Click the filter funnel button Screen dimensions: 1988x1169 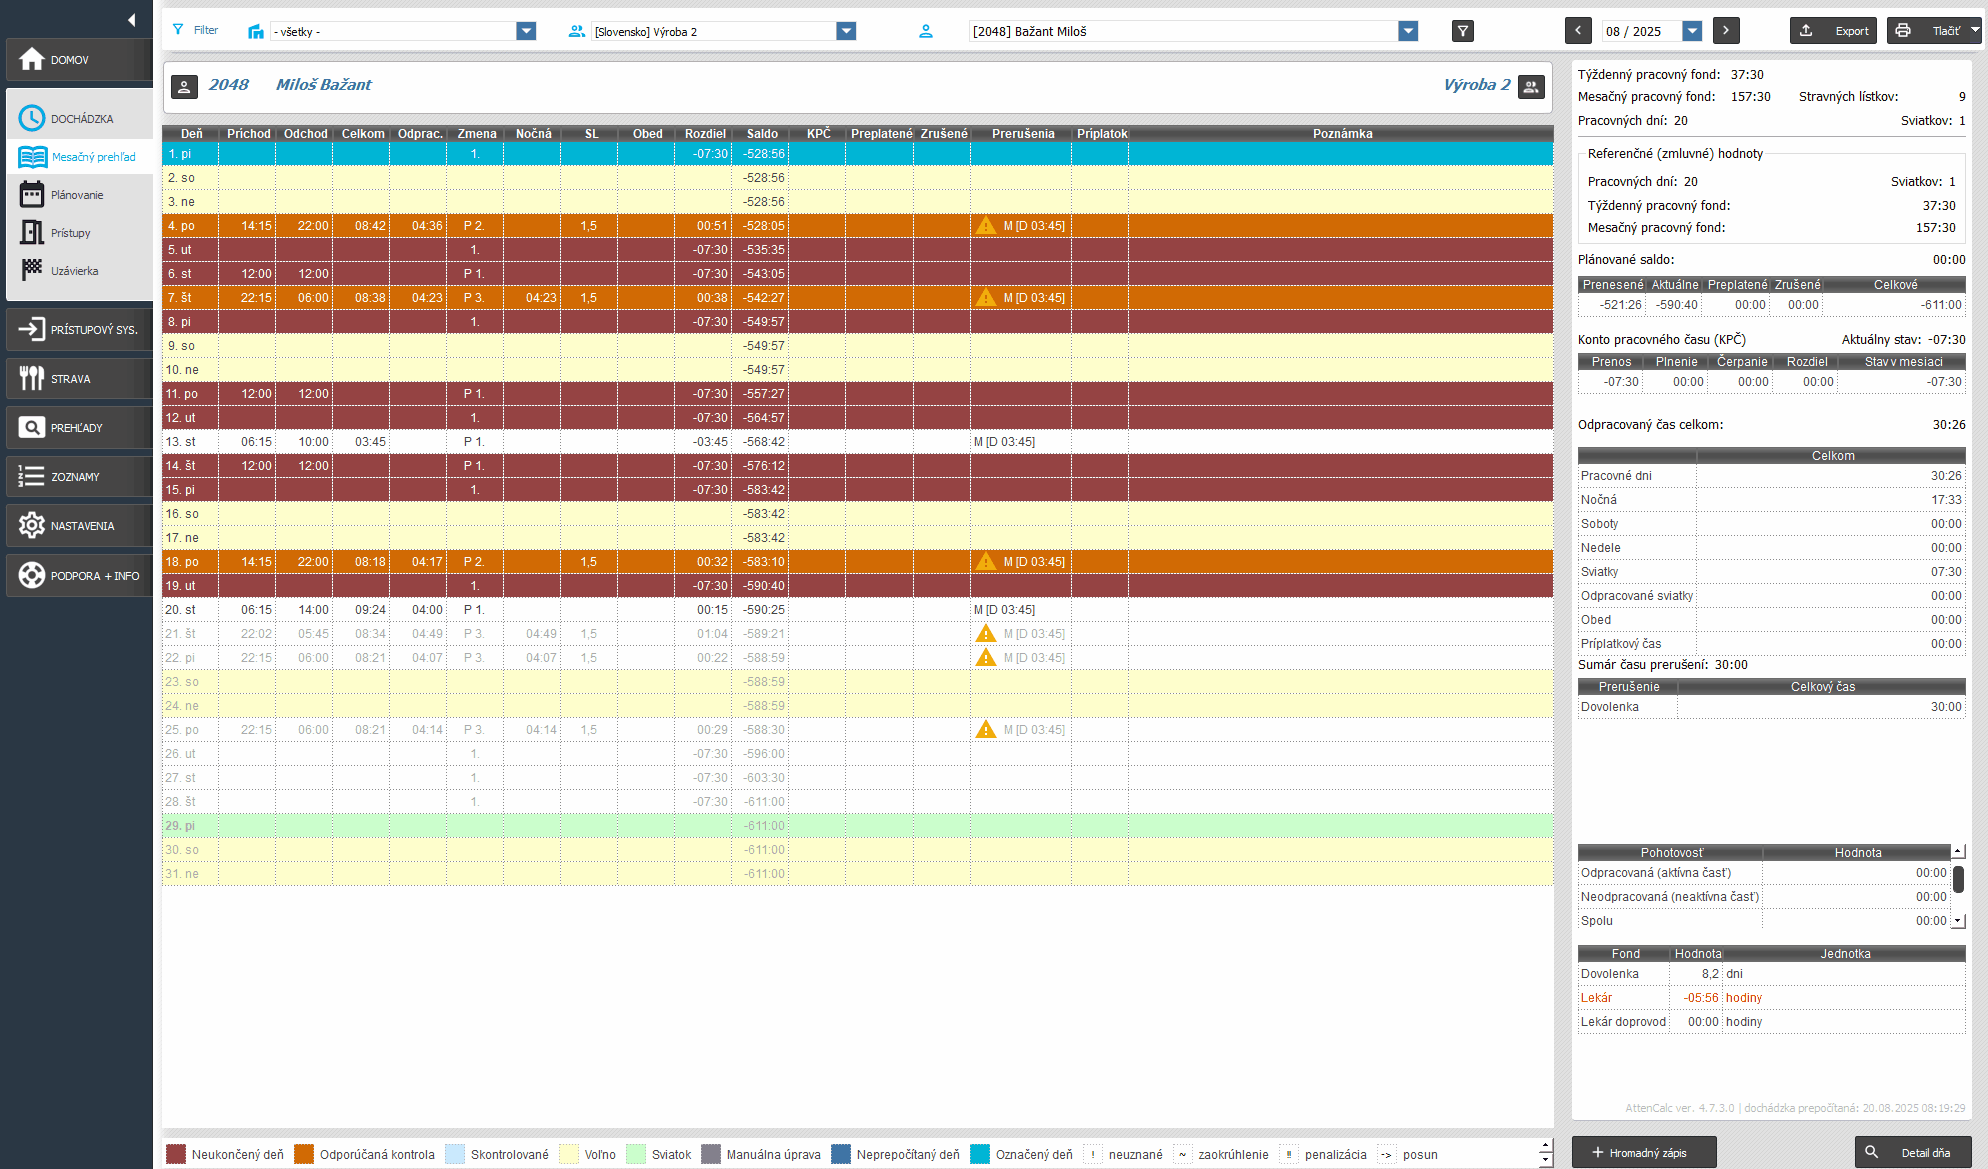(1462, 31)
